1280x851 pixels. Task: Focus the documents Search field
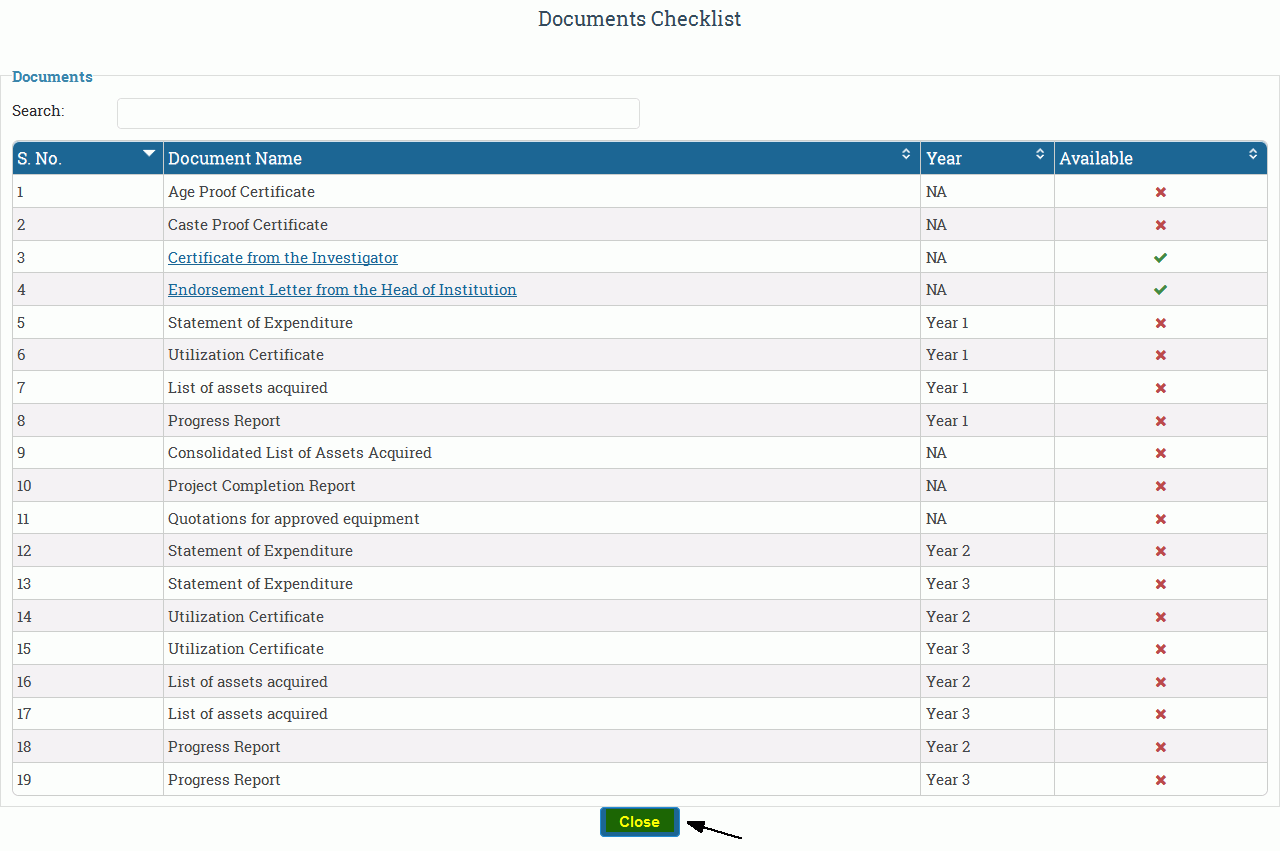378,113
